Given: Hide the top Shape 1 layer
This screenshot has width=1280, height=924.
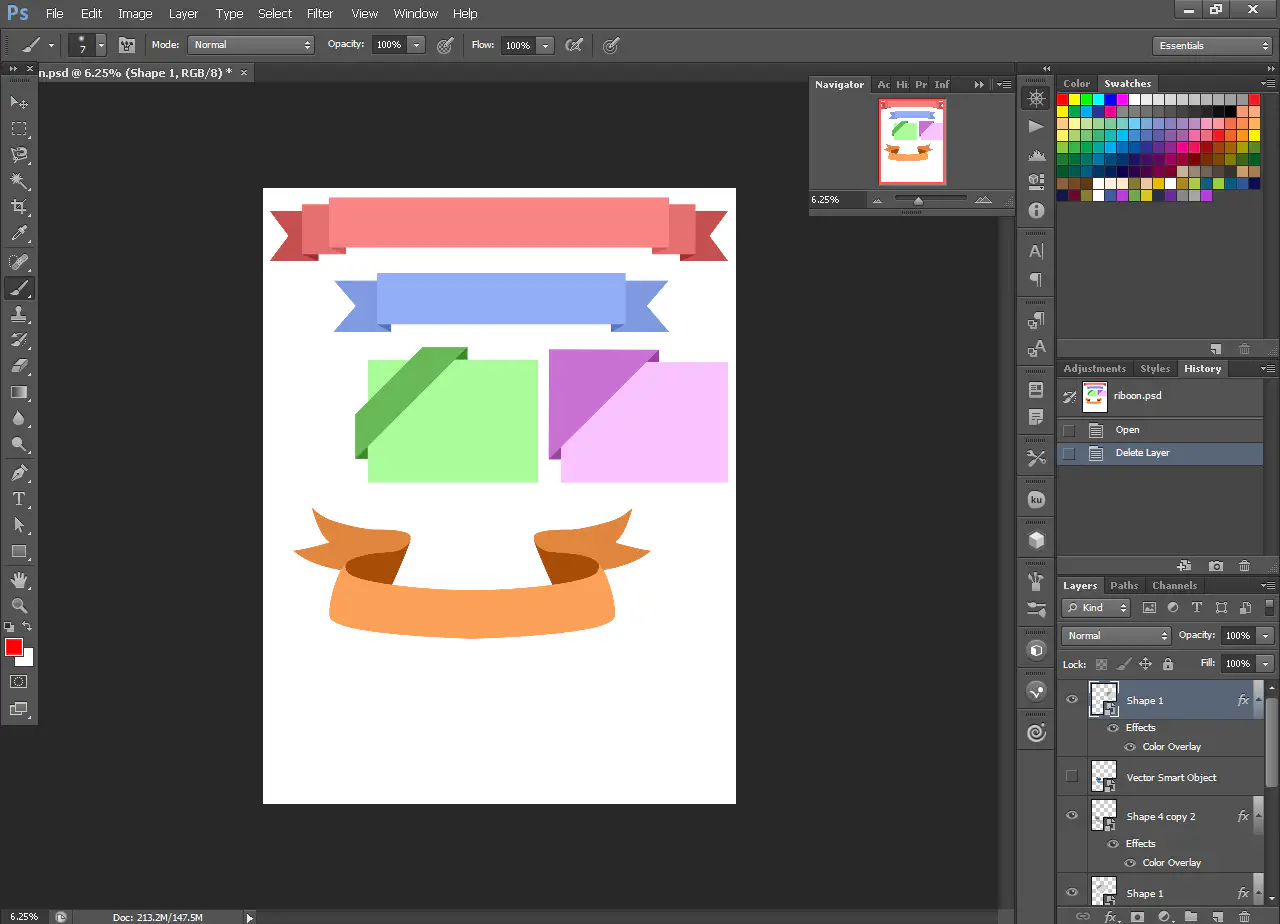Looking at the screenshot, I should pyautogui.click(x=1072, y=700).
